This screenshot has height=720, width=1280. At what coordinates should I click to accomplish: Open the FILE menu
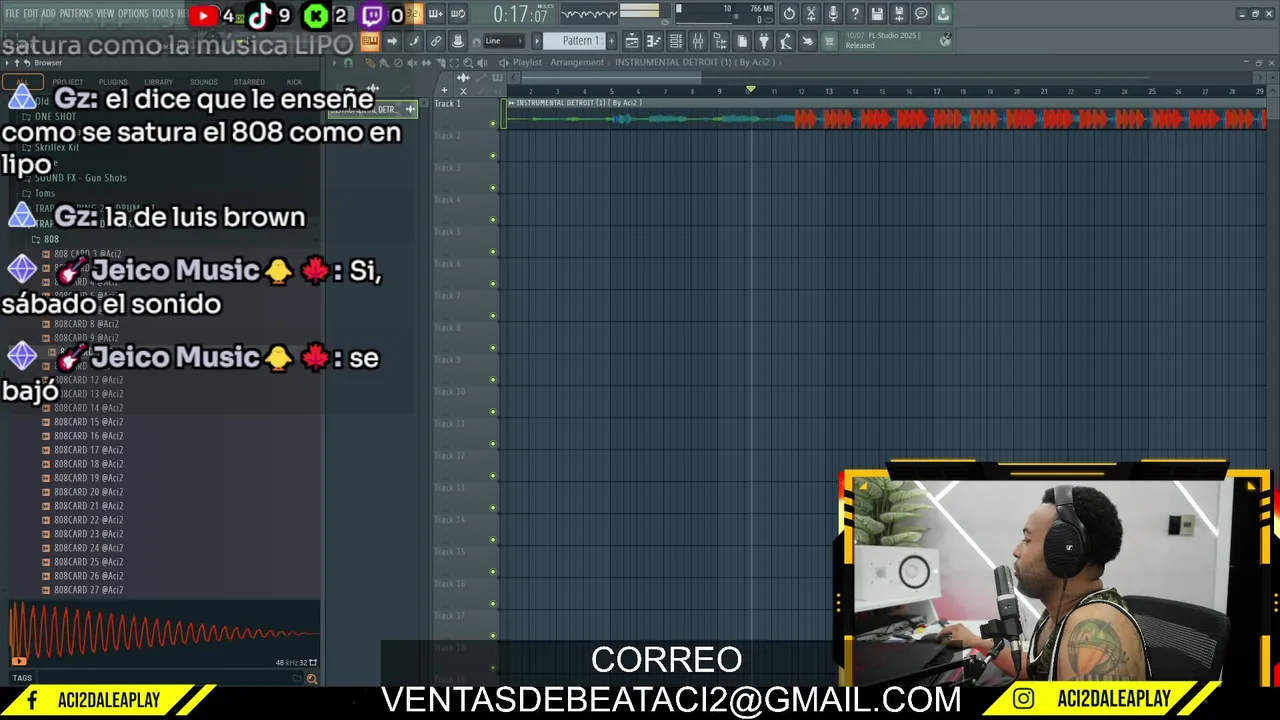tap(13, 14)
